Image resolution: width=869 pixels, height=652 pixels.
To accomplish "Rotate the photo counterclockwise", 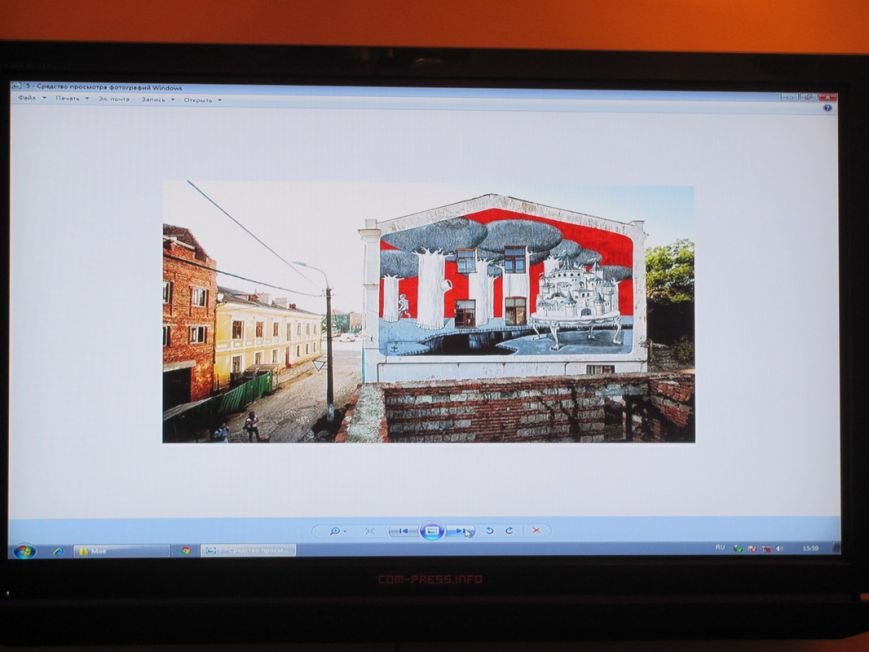I will point(490,531).
